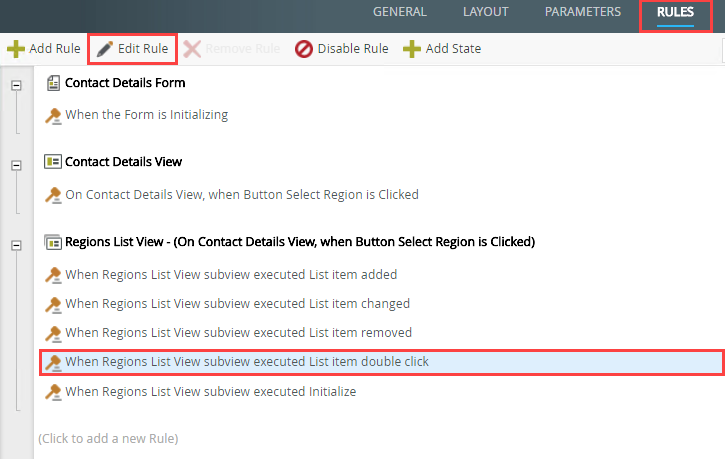Collapse the Regions List View group
This screenshot has height=459, width=725.
16,245
